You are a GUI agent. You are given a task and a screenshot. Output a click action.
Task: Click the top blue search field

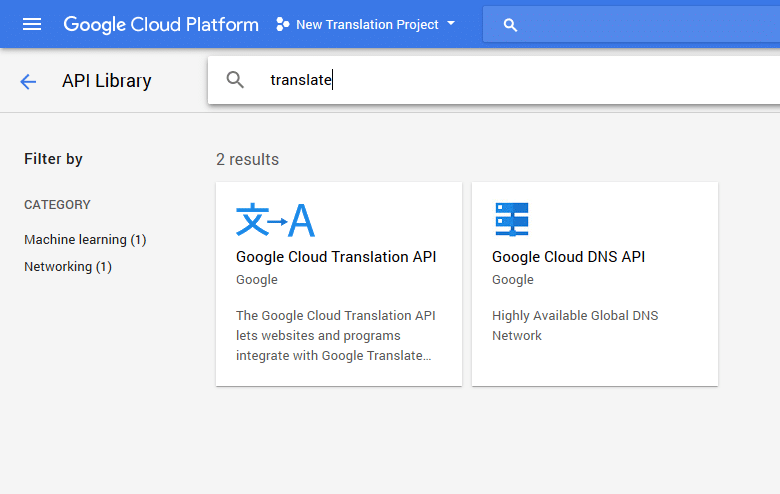pos(631,24)
